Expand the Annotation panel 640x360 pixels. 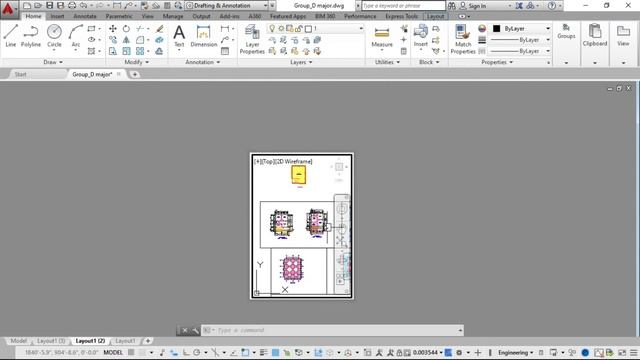pos(203,62)
